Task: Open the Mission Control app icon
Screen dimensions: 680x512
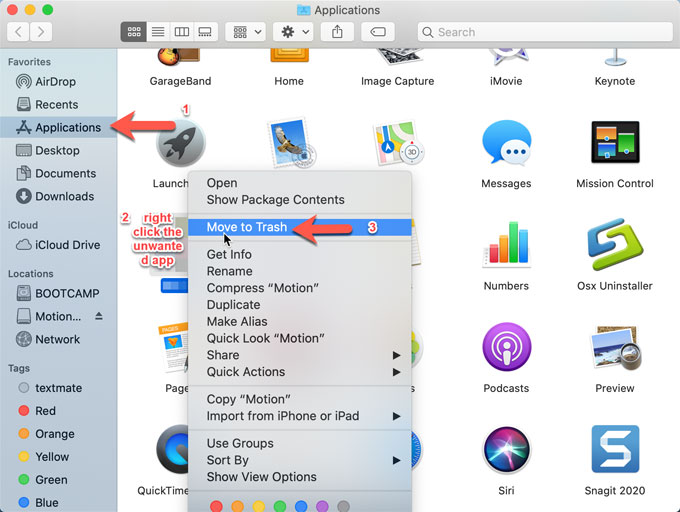Action: pyautogui.click(x=614, y=147)
